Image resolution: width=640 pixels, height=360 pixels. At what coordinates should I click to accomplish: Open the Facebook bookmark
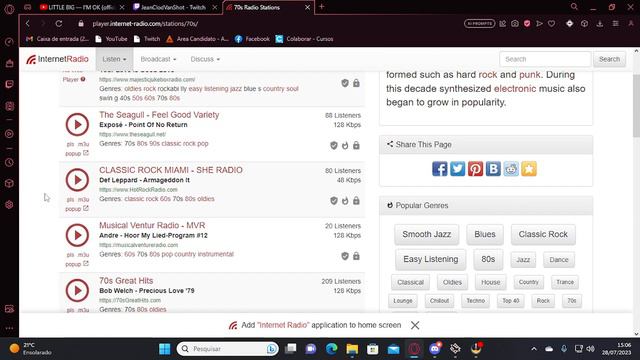click(x=252, y=39)
